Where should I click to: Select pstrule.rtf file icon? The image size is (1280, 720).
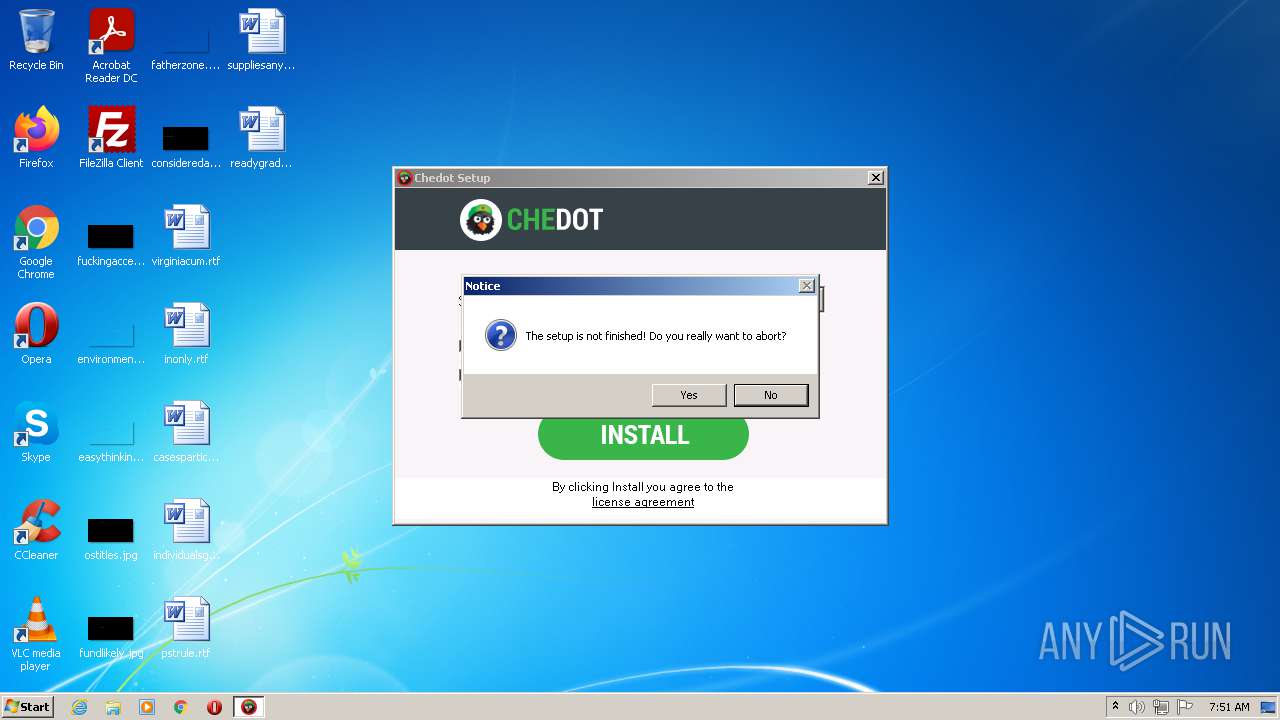tap(186, 628)
